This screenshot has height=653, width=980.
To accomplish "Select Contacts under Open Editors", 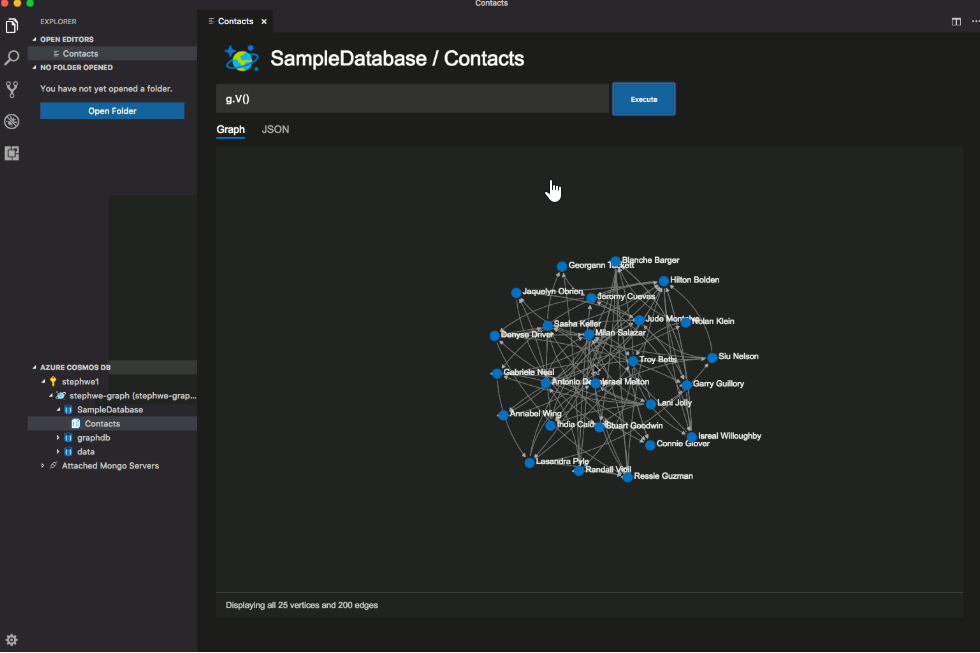I will tap(112, 54).
